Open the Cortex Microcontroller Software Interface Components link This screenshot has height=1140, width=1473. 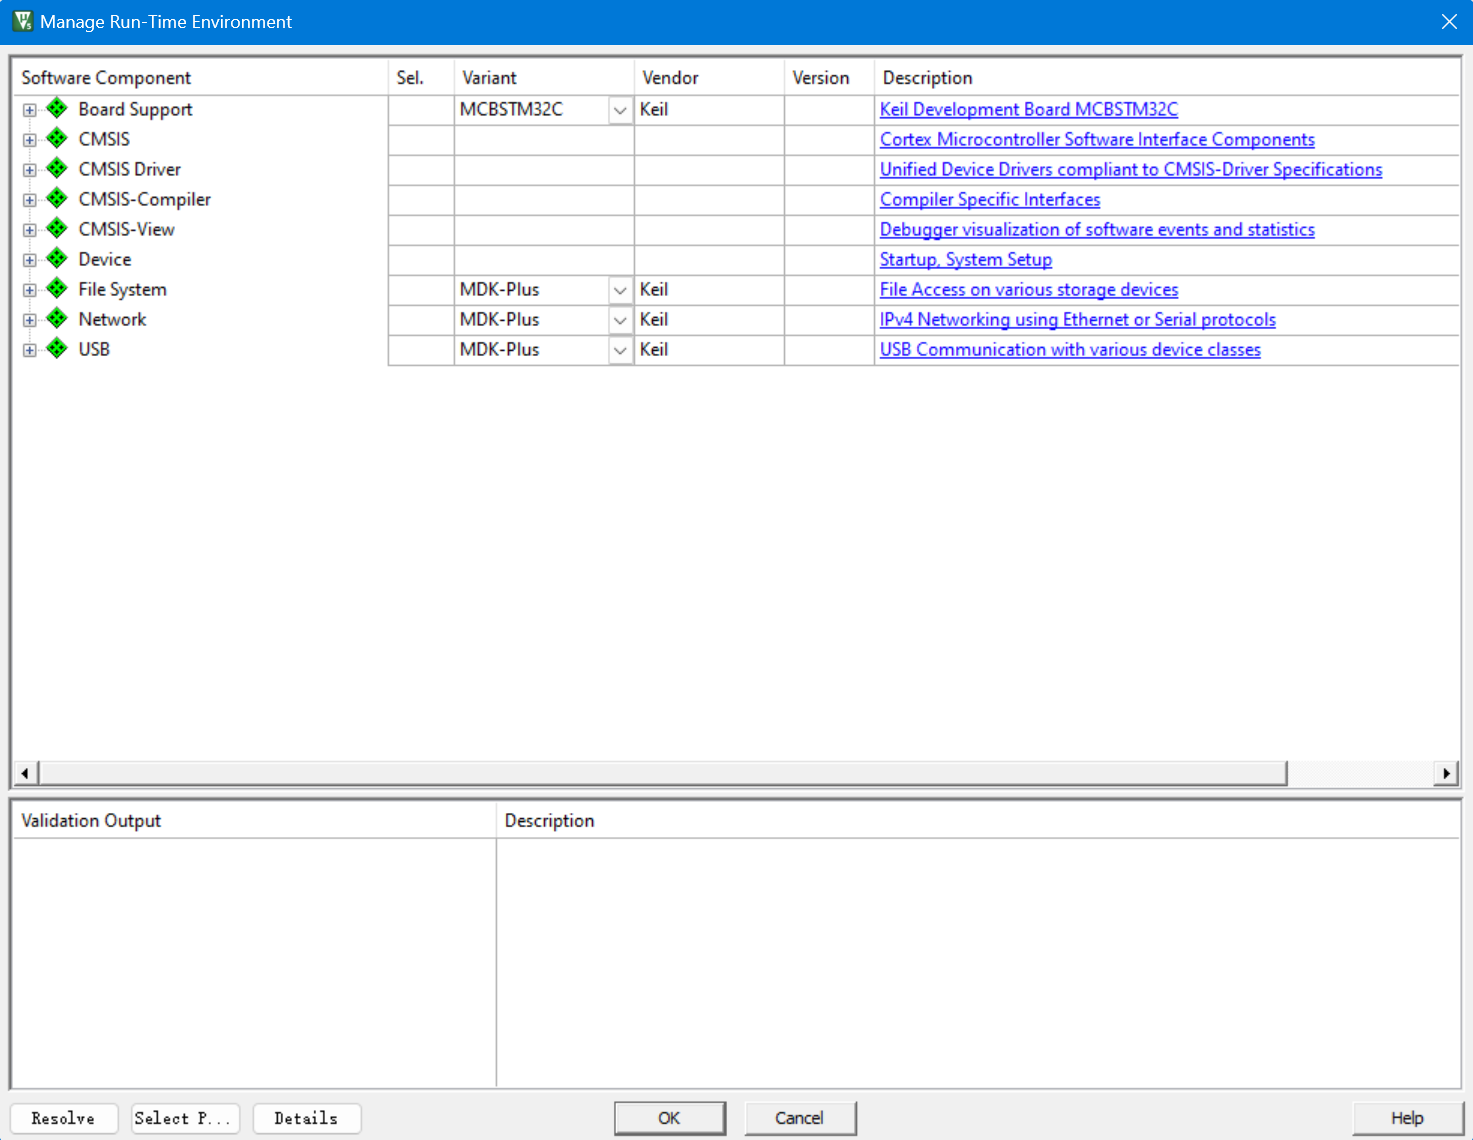1097,139
